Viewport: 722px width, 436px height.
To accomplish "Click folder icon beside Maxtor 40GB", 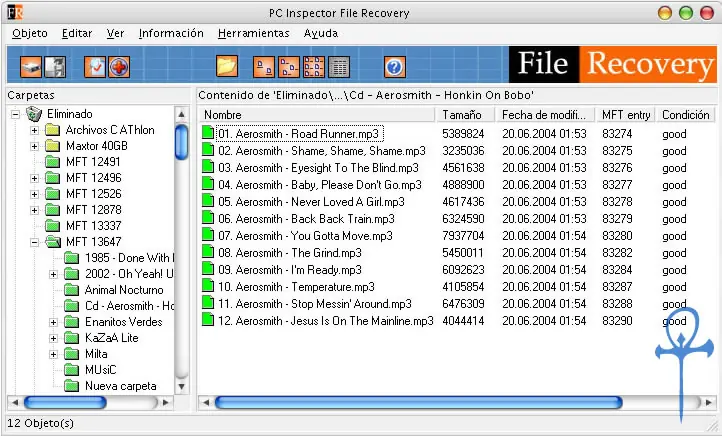I will 52,146.
